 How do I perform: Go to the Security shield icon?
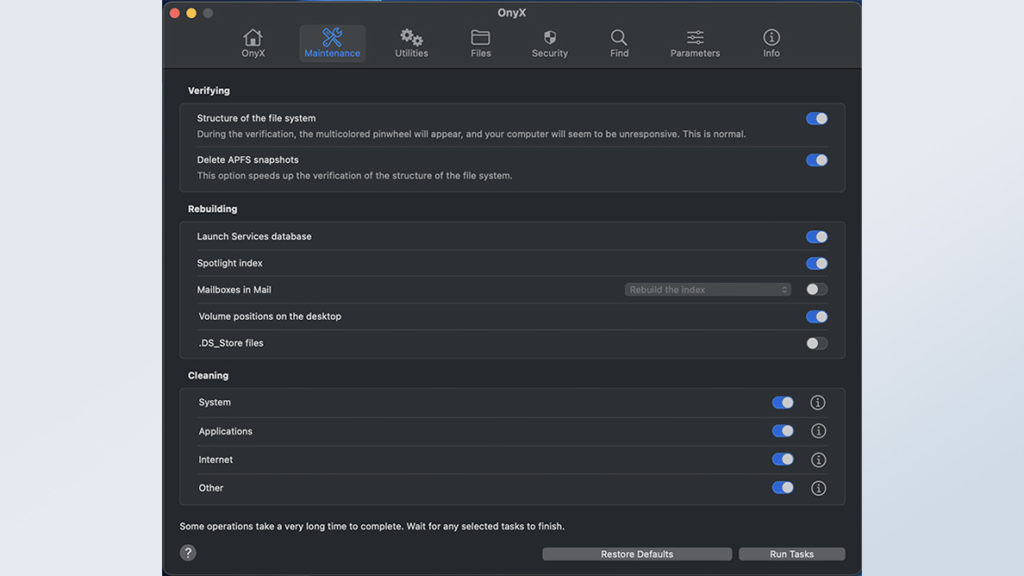click(549, 38)
